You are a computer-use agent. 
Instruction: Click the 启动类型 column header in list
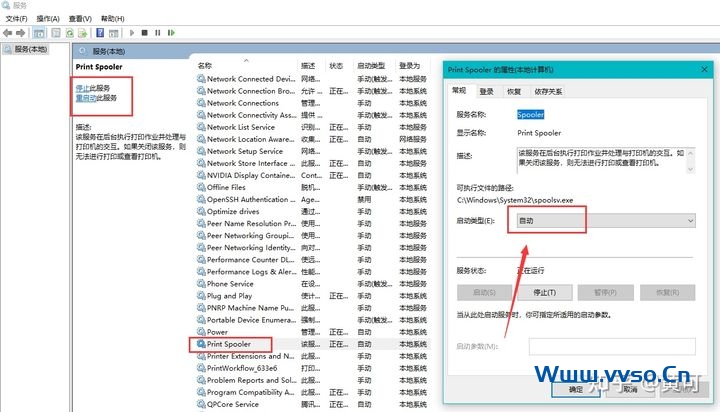(x=372, y=66)
